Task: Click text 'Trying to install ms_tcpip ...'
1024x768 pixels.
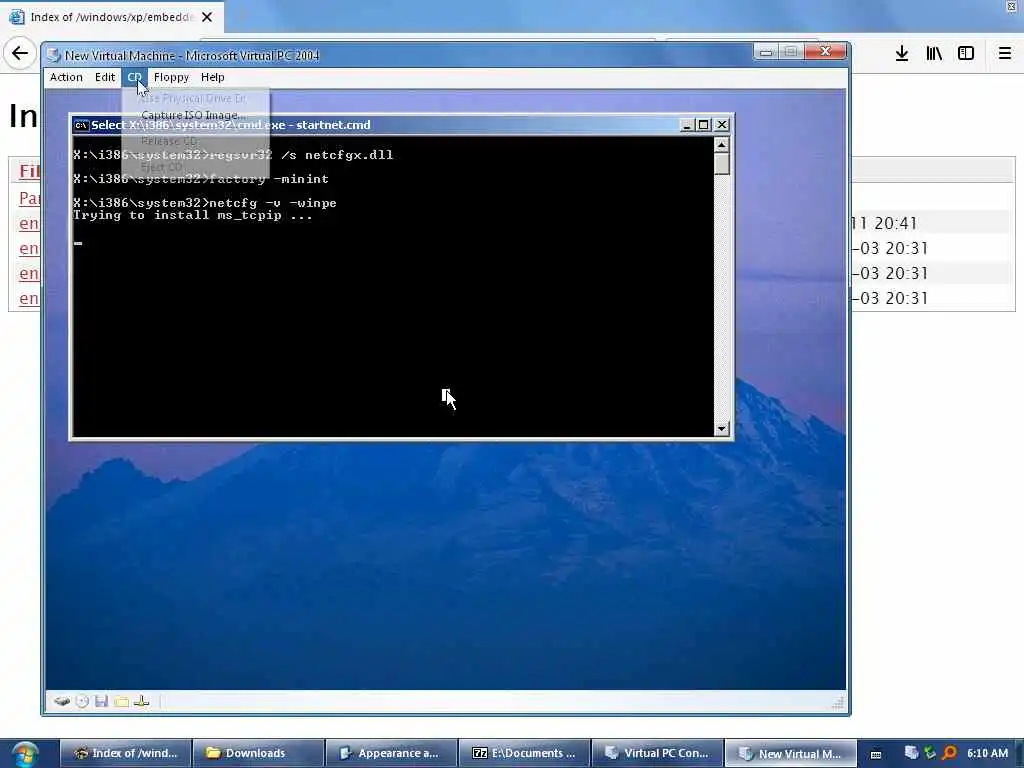Action: 193,216
